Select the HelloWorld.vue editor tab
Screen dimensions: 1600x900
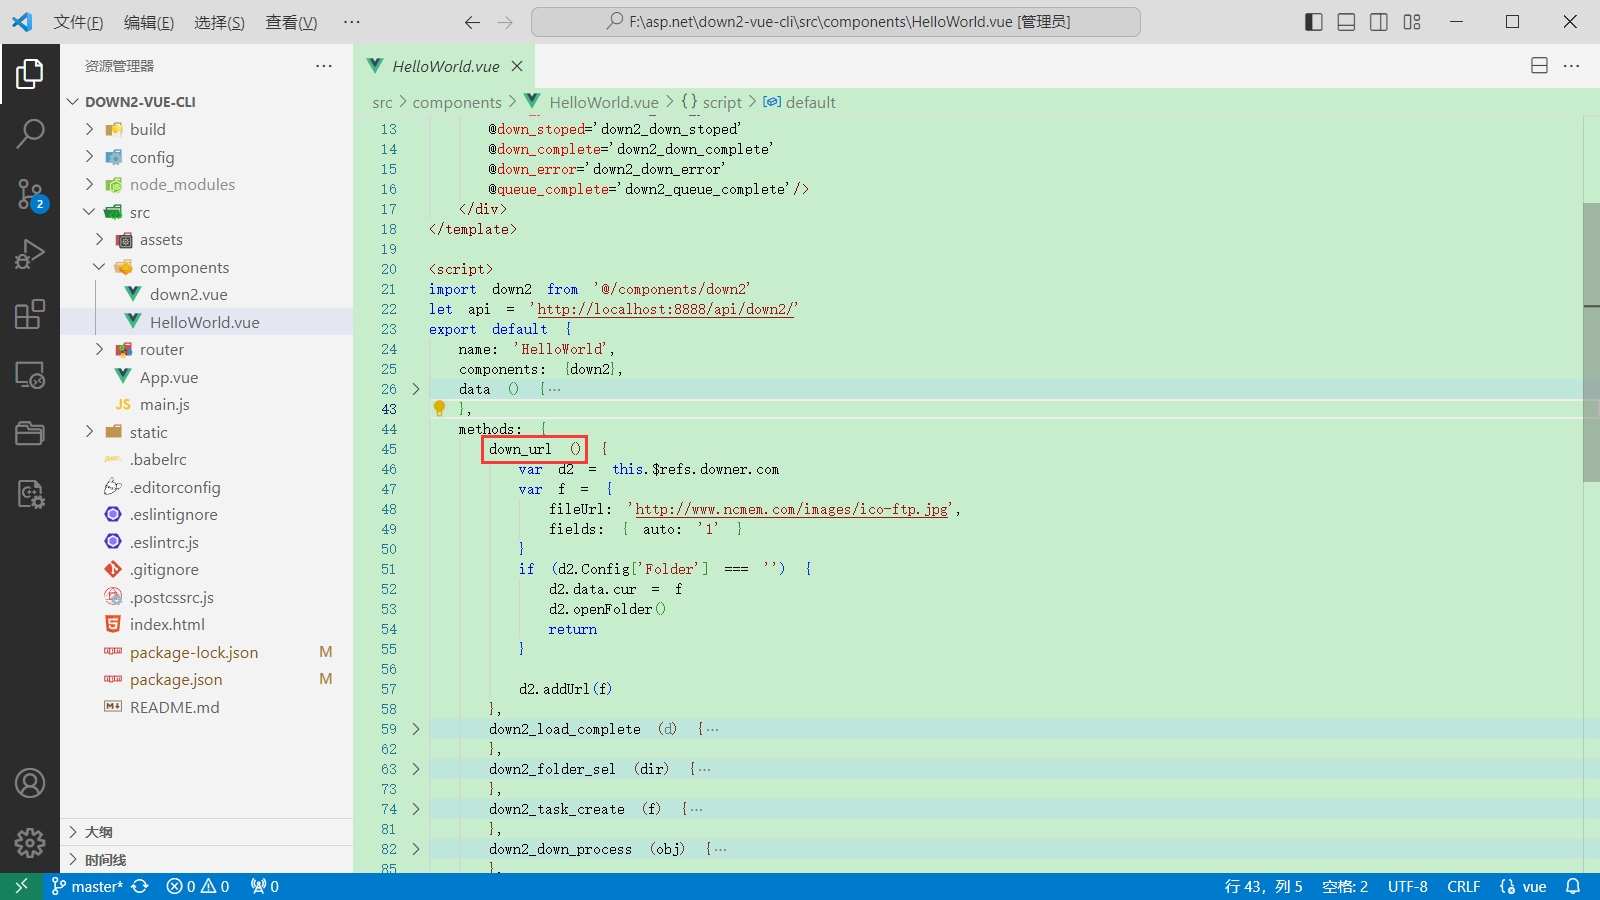(x=445, y=66)
